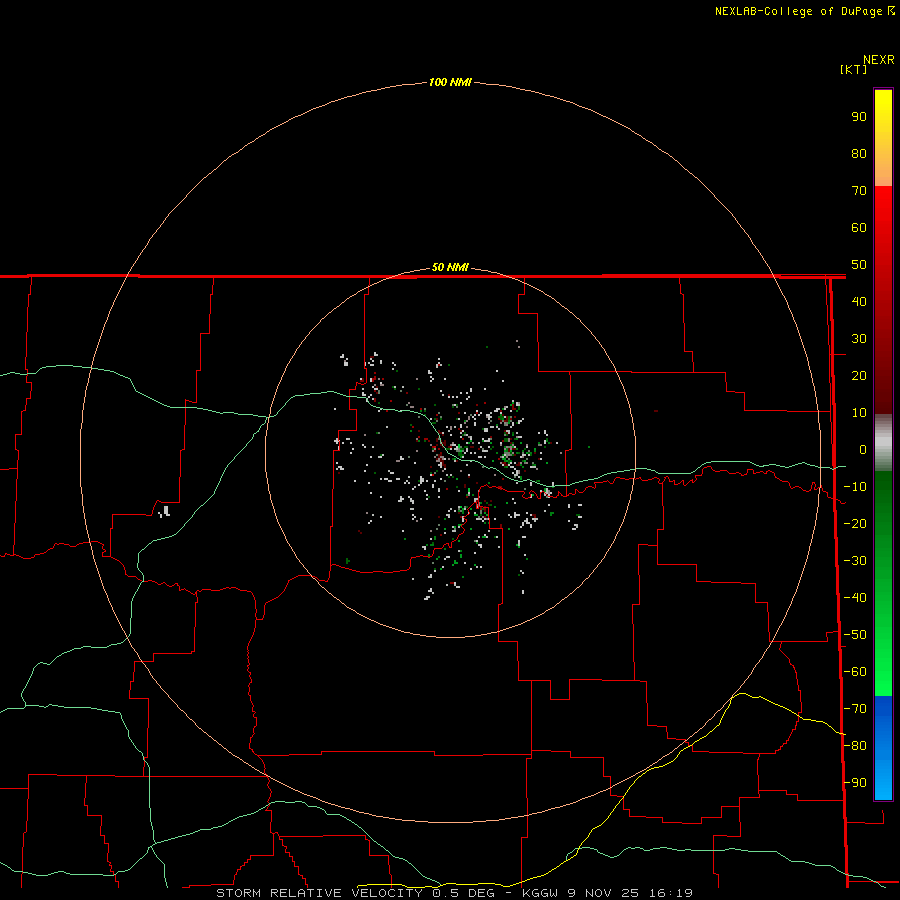Click the -90 knot scale label
The image size is (900, 900).
(x=855, y=783)
